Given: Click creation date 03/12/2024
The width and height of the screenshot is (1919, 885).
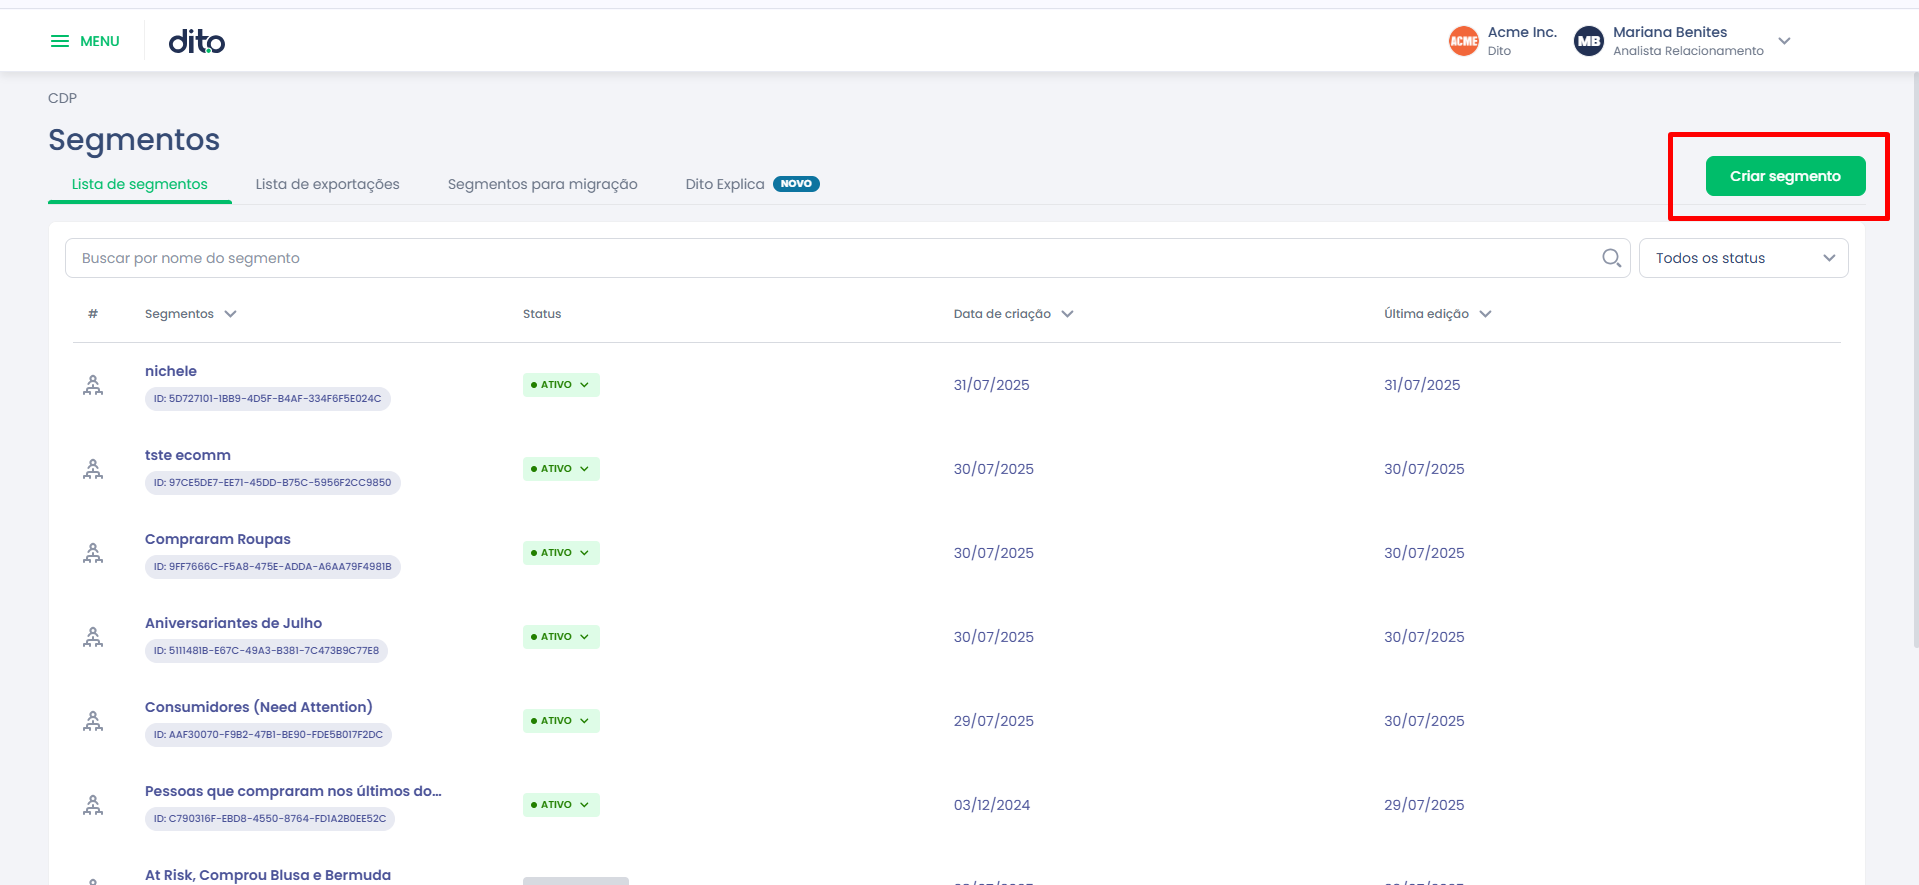Looking at the screenshot, I should 992,805.
